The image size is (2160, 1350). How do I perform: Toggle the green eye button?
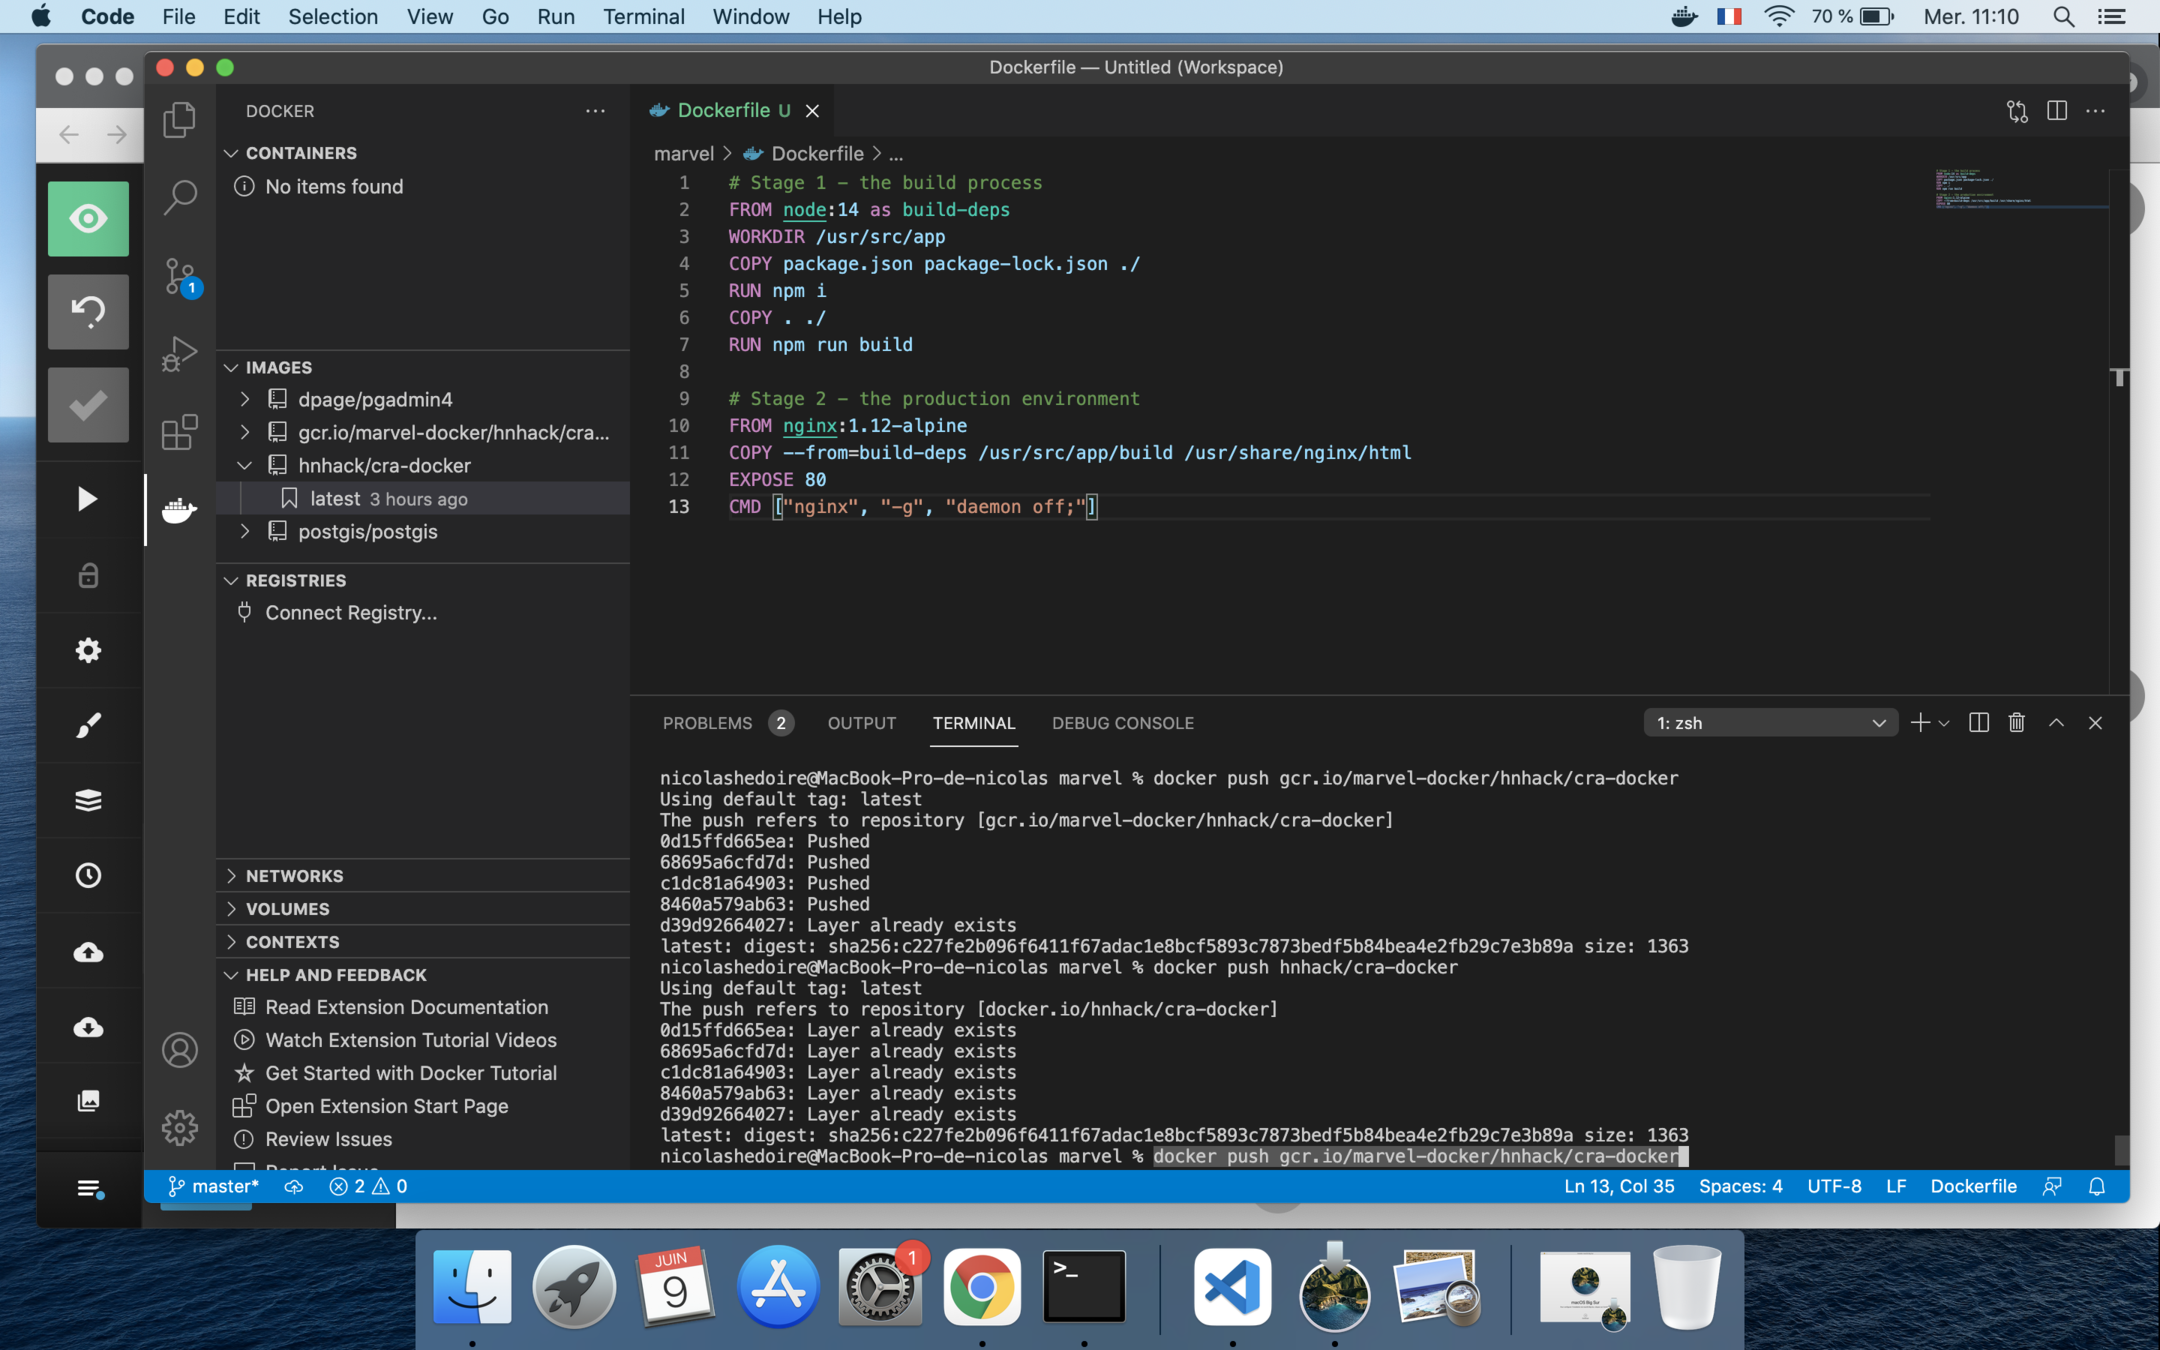(88, 219)
